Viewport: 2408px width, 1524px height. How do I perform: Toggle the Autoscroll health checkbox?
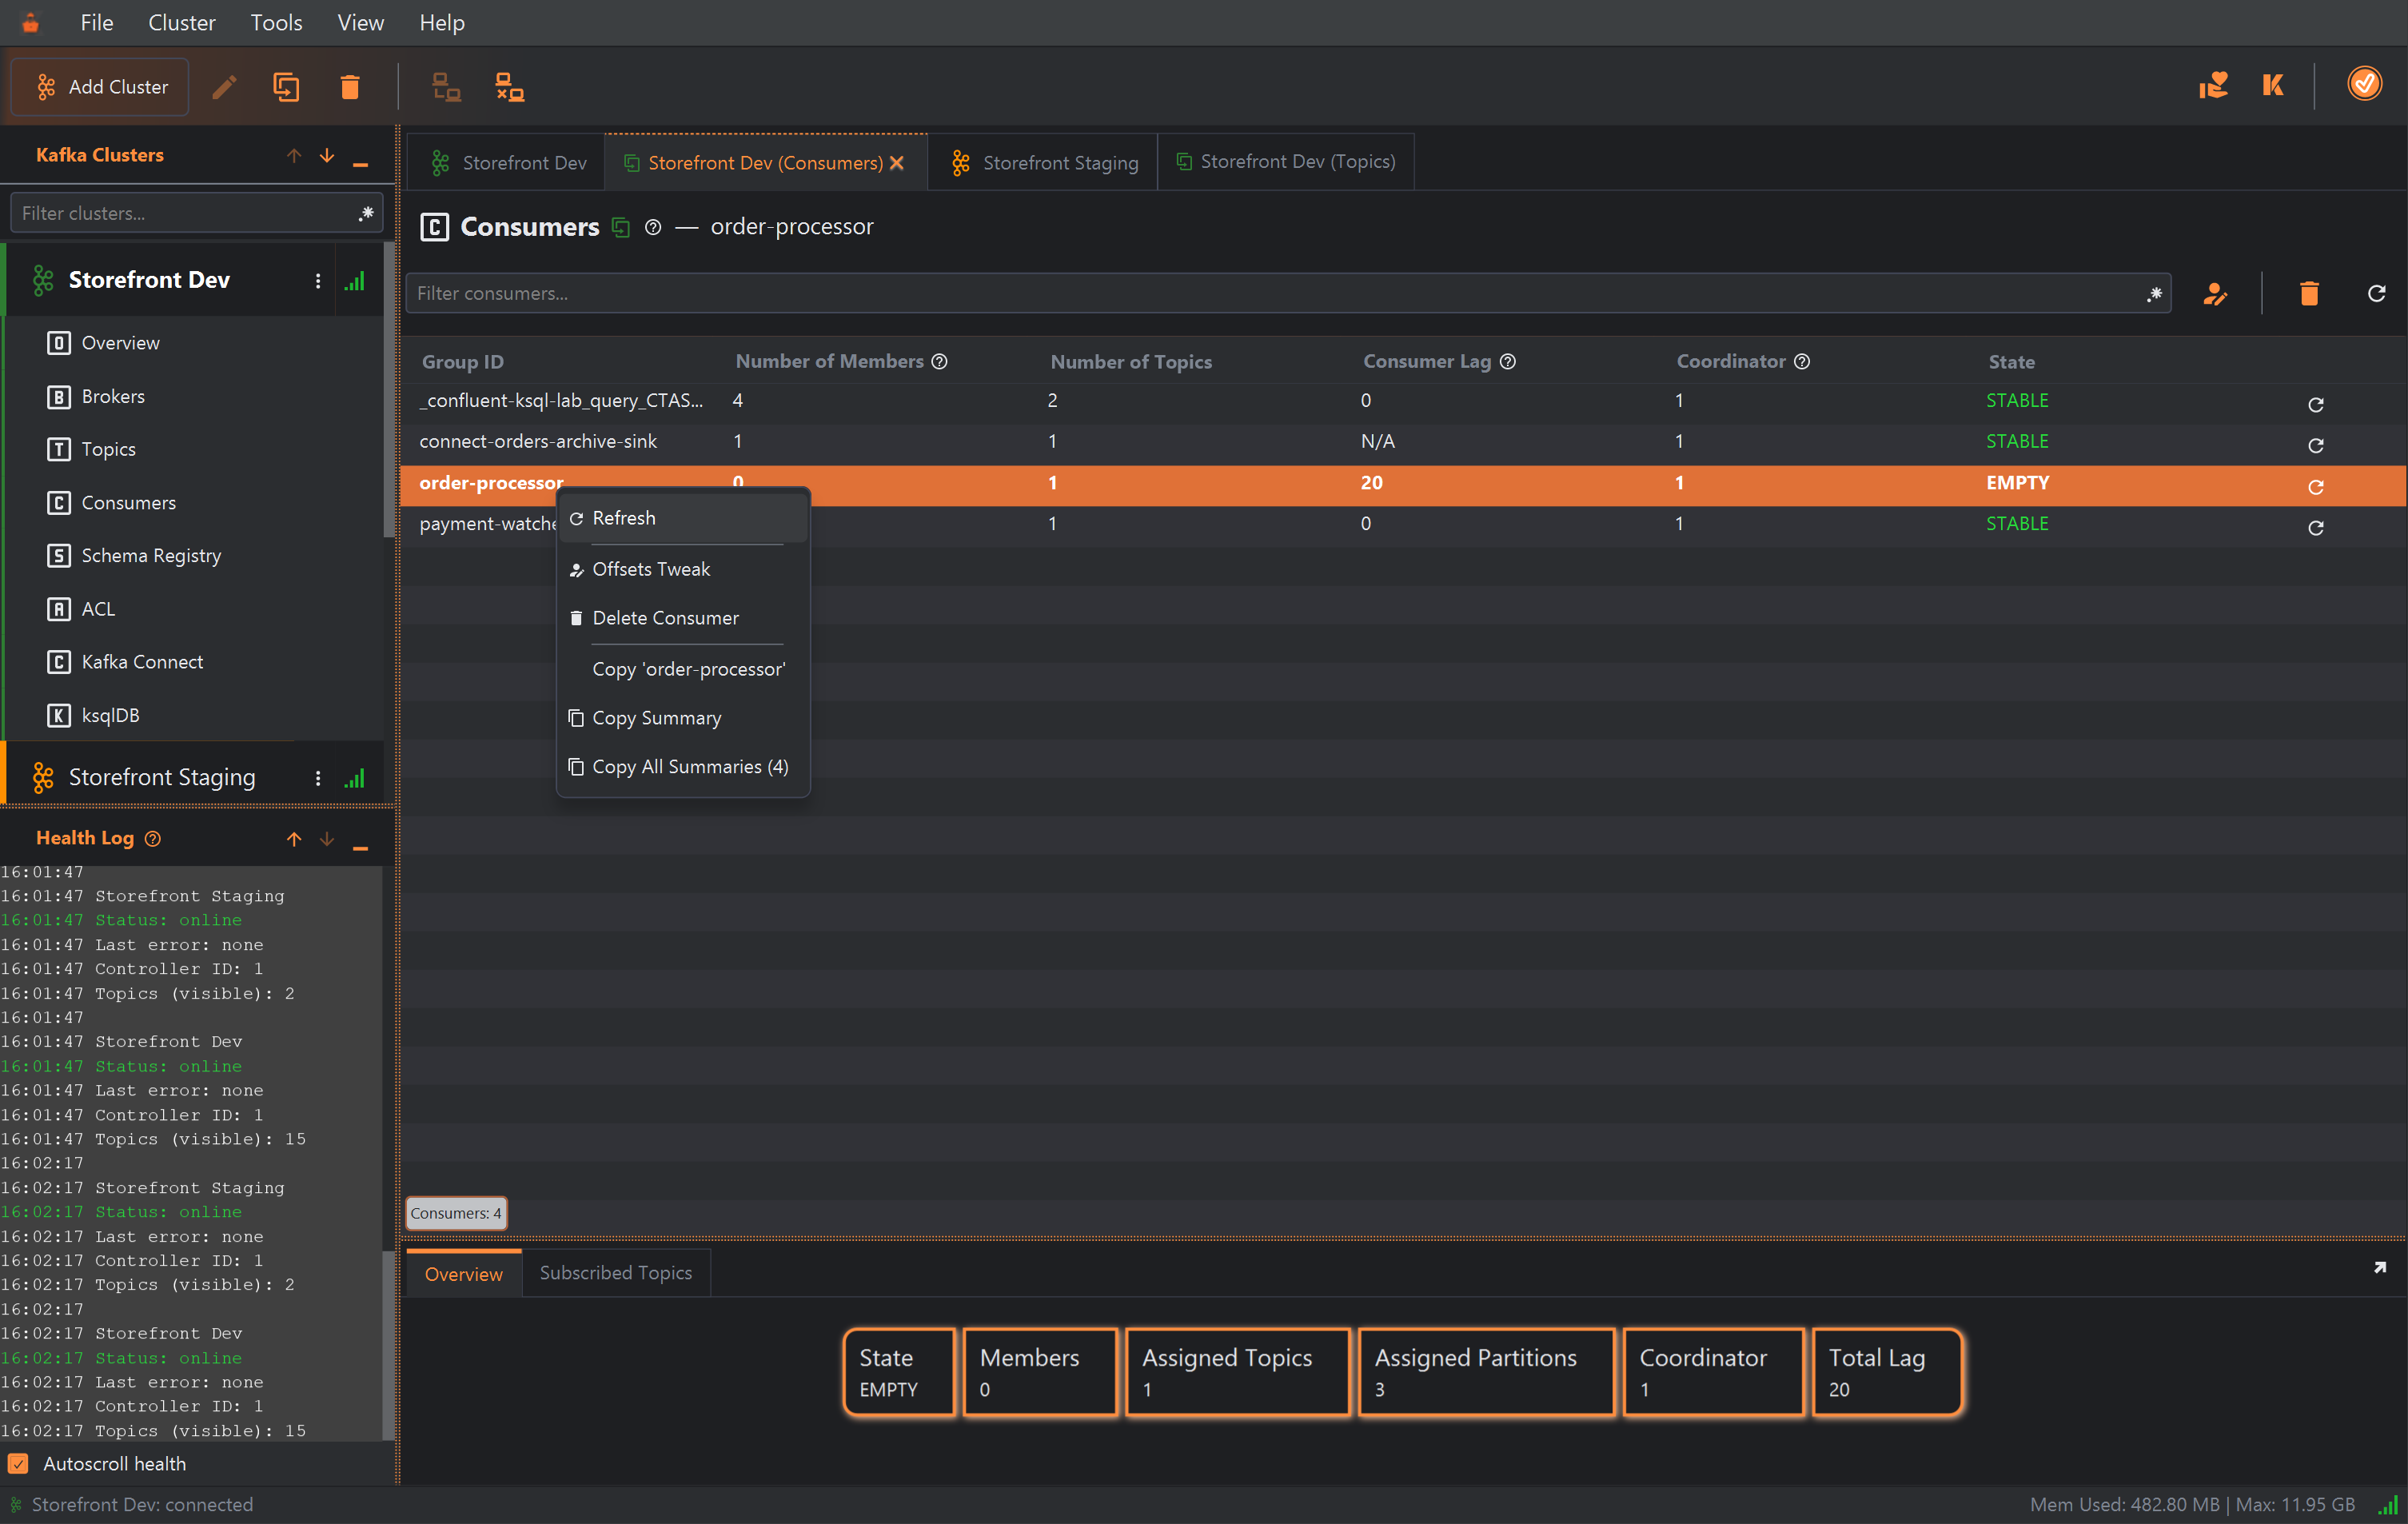(18, 1464)
